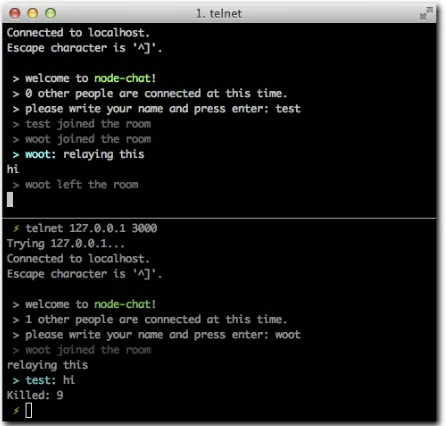
Task: Click 'woot joined the room' in lower pane
Action: (82, 350)
